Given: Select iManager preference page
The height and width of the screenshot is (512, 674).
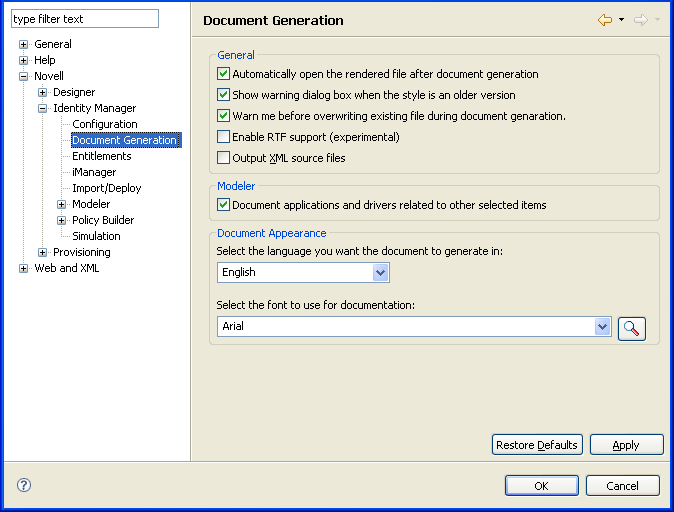Looking at the screenshot, I should (94, 172).
